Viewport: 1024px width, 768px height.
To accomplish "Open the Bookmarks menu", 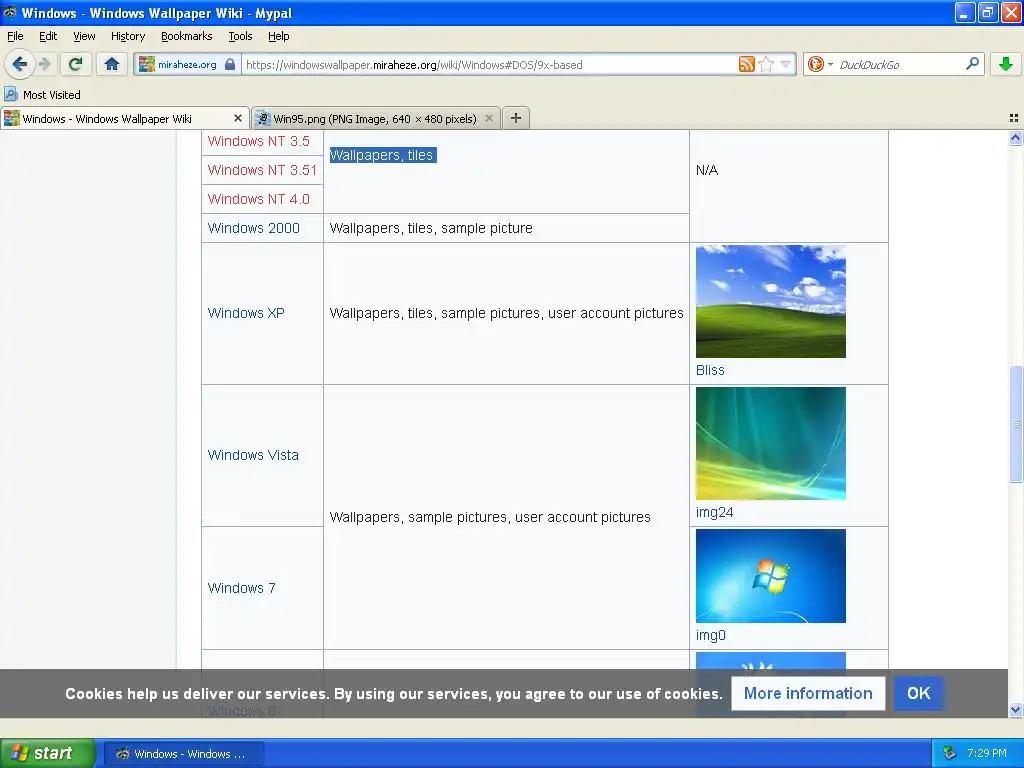I will point(187,37).
